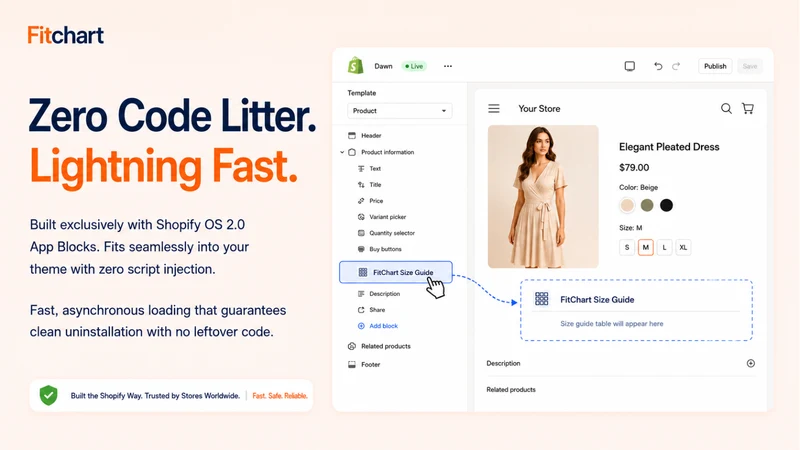
Task: Open the shopping cart icon
Action: click(x=747, y=108)
